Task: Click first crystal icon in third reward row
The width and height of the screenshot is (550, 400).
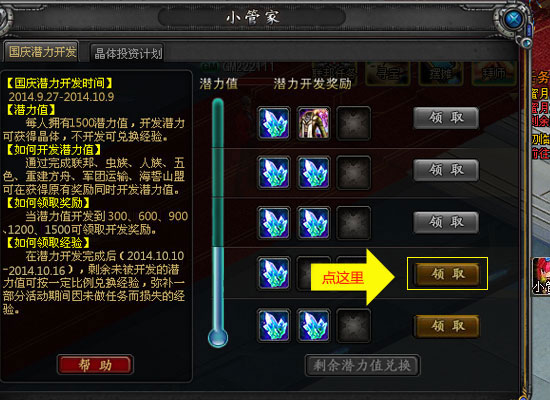Action: pos(274,223)
